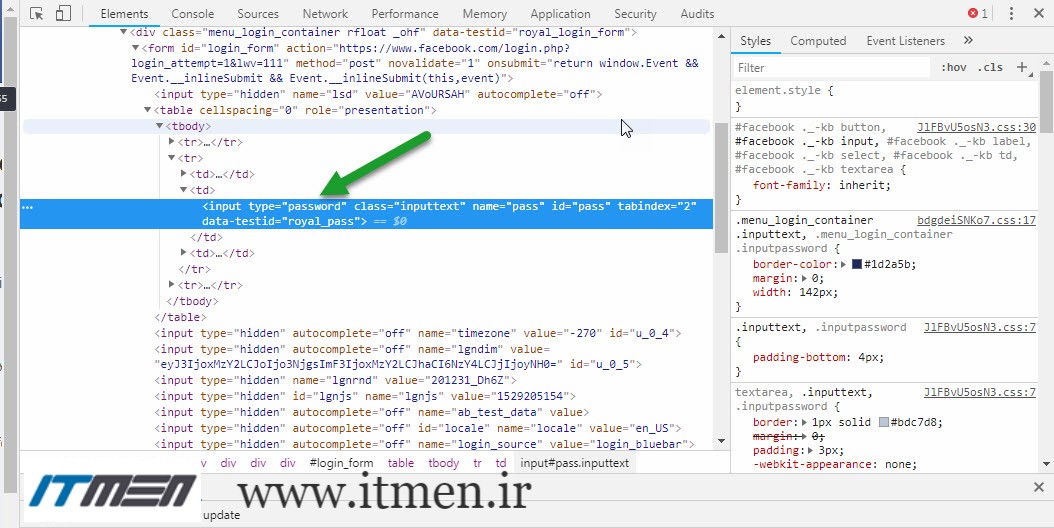1054x528 pixels.
Task: Open the #bdc7d8 color swatch picker
Action: [x=884, y=422]
